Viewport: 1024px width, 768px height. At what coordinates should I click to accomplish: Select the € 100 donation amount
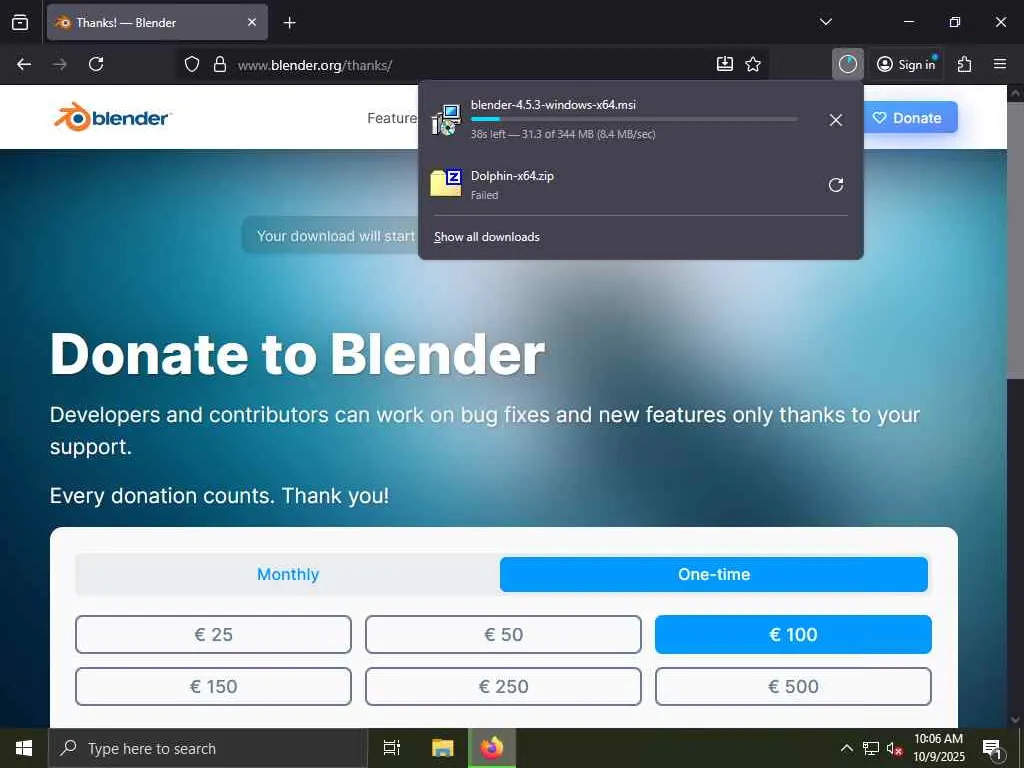coord(793,634)
